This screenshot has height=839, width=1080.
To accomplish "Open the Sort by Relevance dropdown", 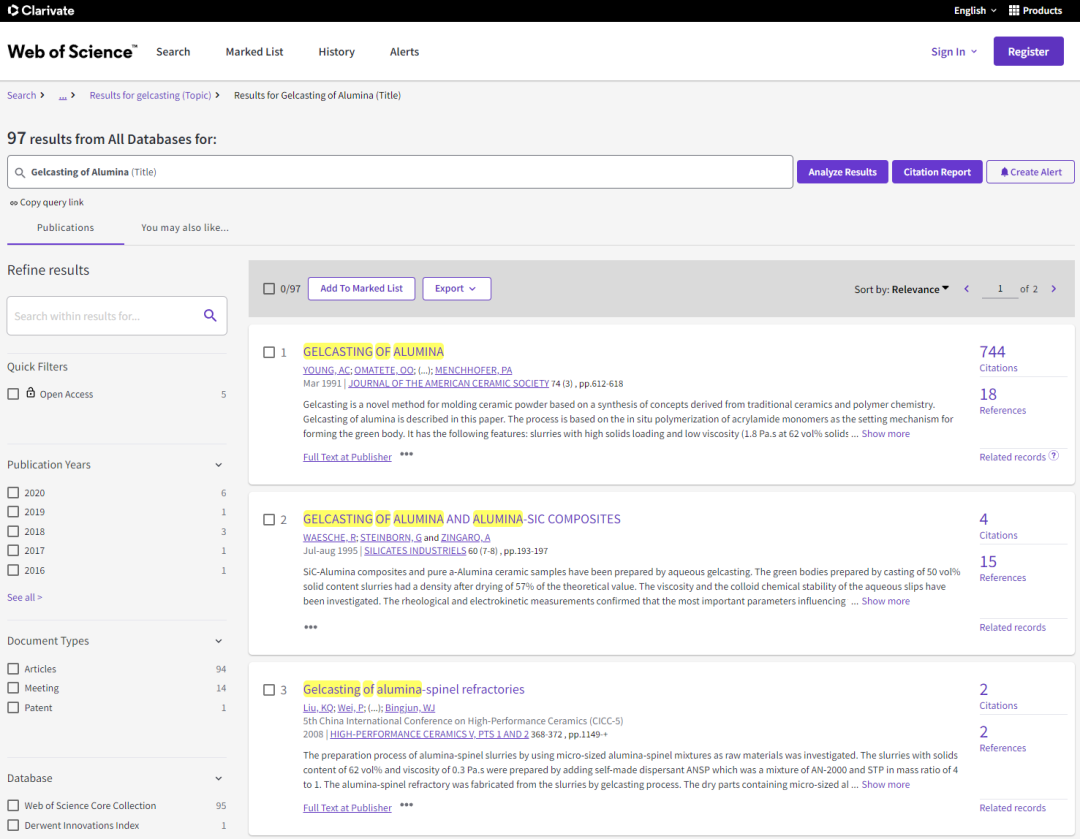I will [x=902, y=289].
